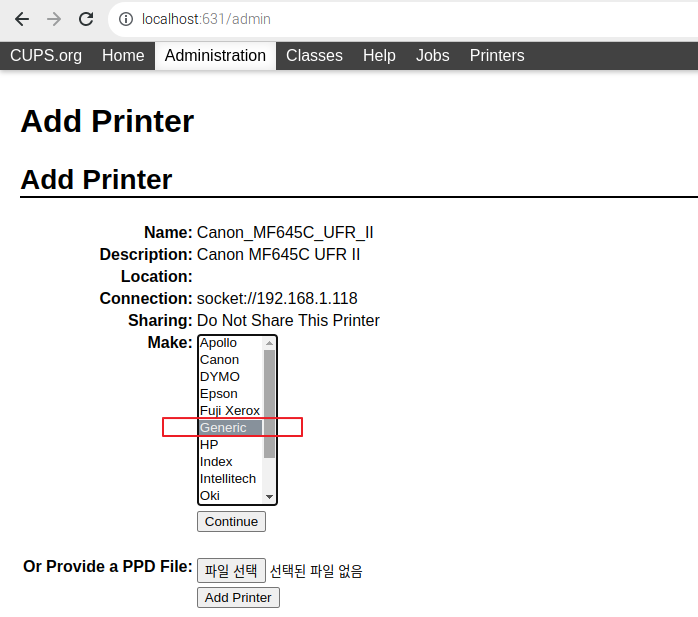Click the Make list scroll-up arrow
Screen dimensions: 698x617
269,343
